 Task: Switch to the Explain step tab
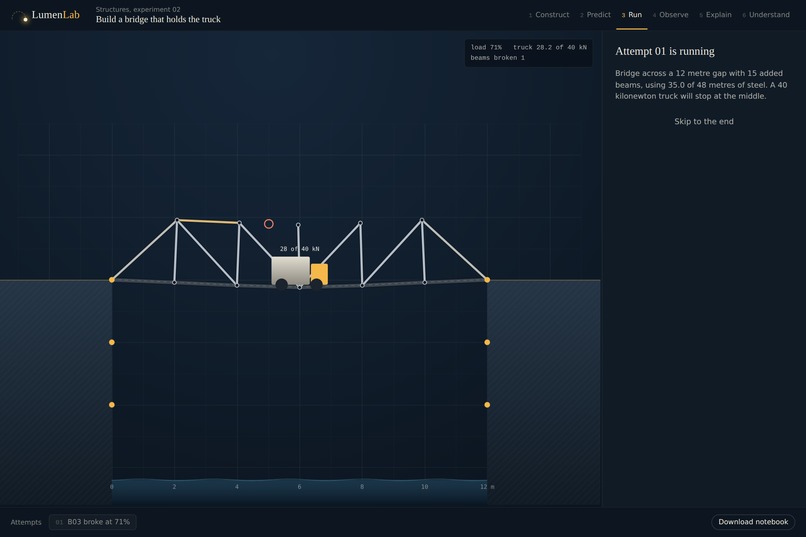[x=715, y=15]
